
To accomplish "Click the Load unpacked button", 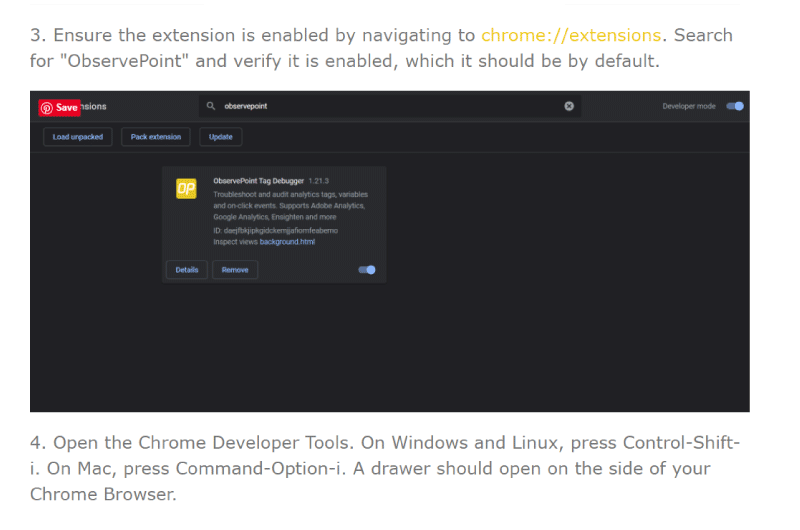I will 78,137.
